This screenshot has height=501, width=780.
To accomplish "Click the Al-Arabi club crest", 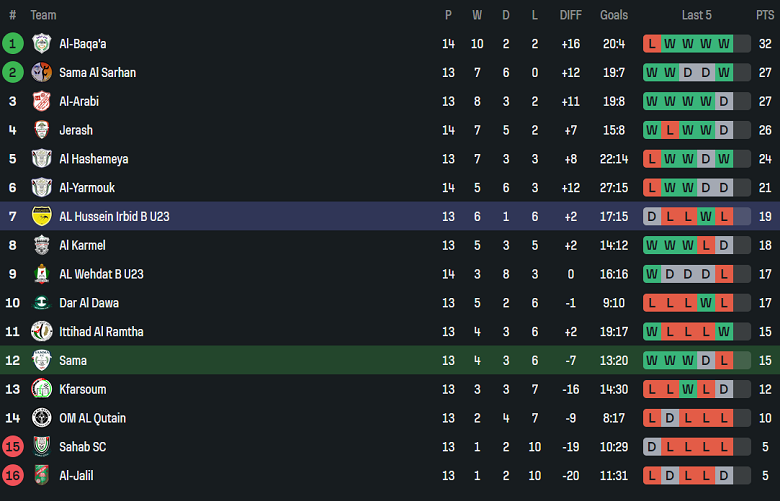I will click(41, 101).
